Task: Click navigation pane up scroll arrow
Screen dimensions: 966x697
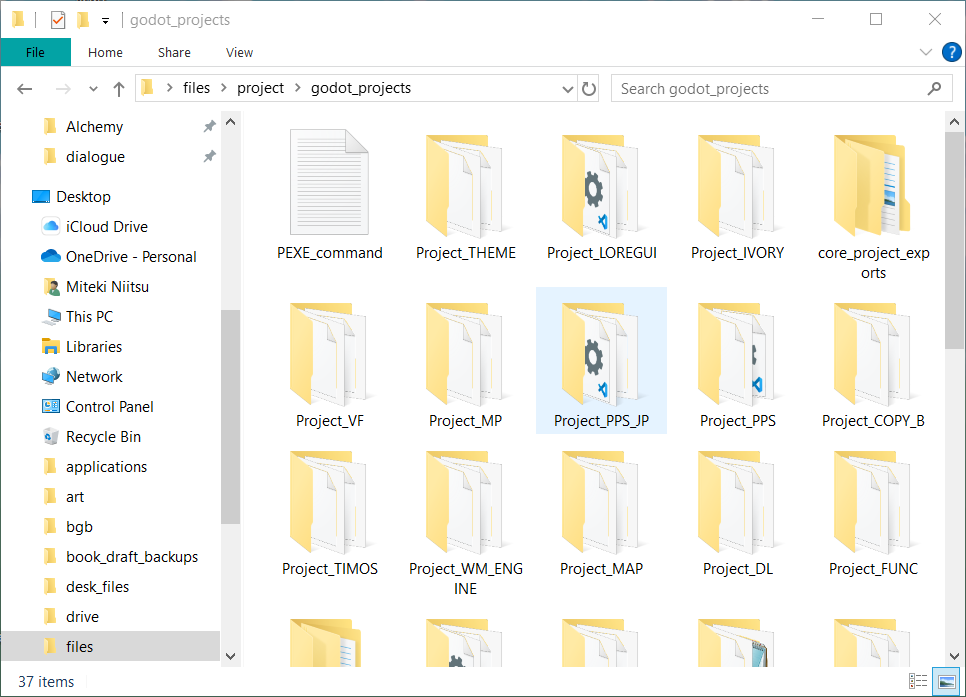Action: click(230, 122)
